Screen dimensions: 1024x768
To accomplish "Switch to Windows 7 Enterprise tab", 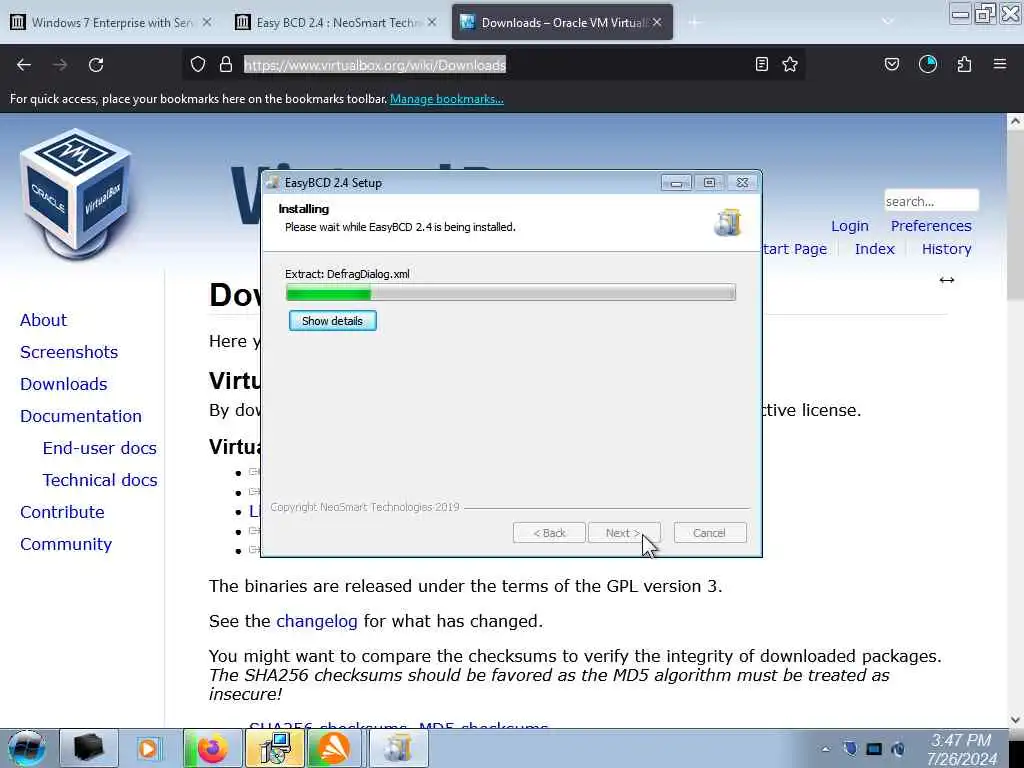I will pyautogui.click(x=112, y=22).
